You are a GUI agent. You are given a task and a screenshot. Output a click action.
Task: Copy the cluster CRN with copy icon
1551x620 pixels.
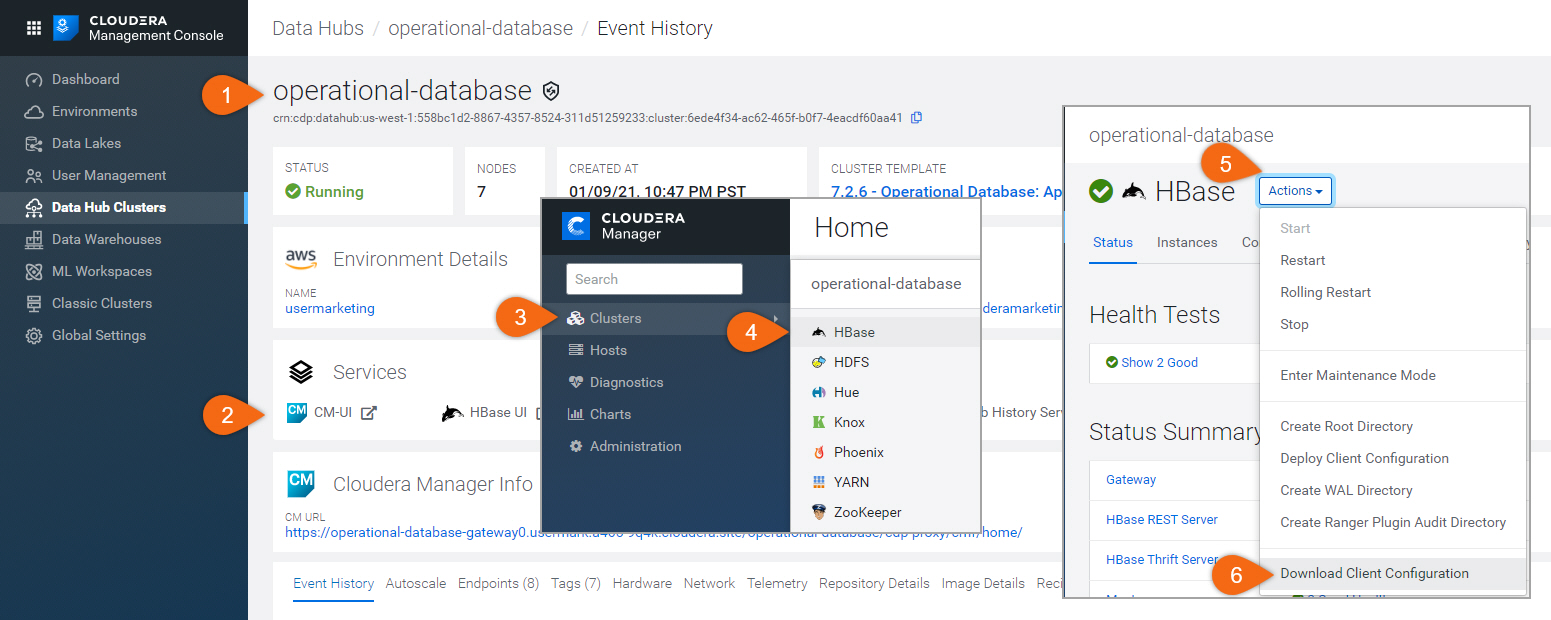tap(917, 117)
